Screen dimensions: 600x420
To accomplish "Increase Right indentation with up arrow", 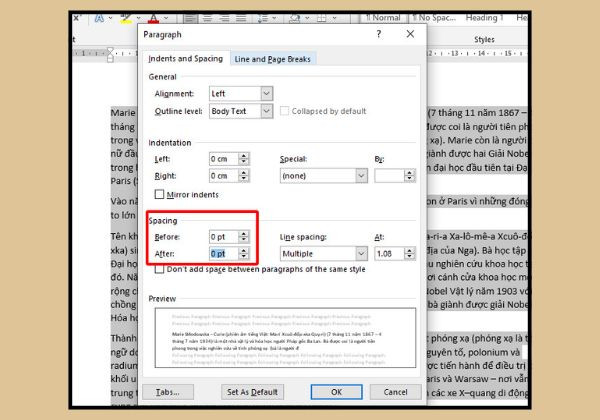I will pyautogui.click(x=244, y=173).
